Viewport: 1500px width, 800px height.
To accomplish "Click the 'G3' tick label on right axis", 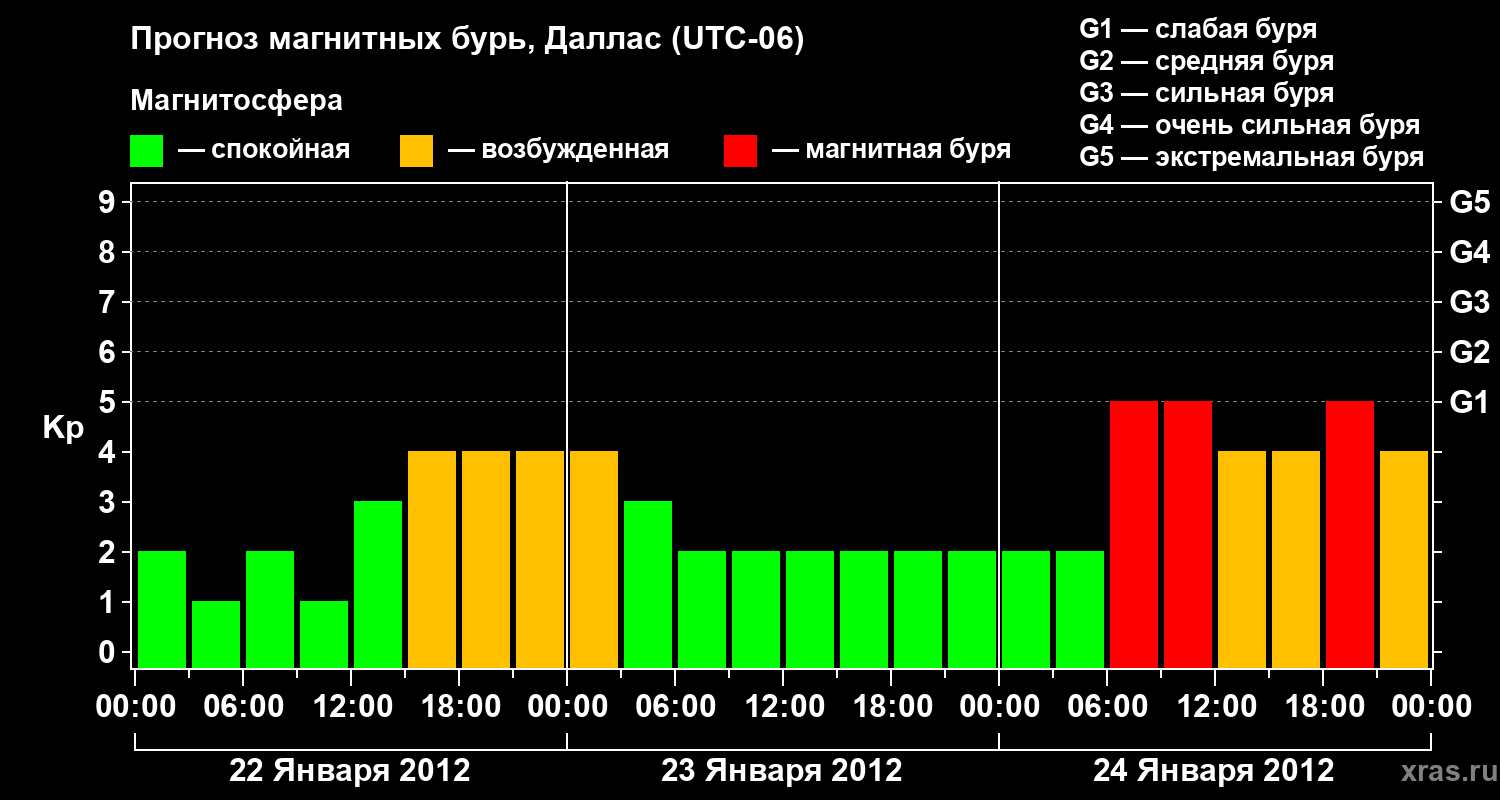I will pyautogui.click(x=1470, y=302).
